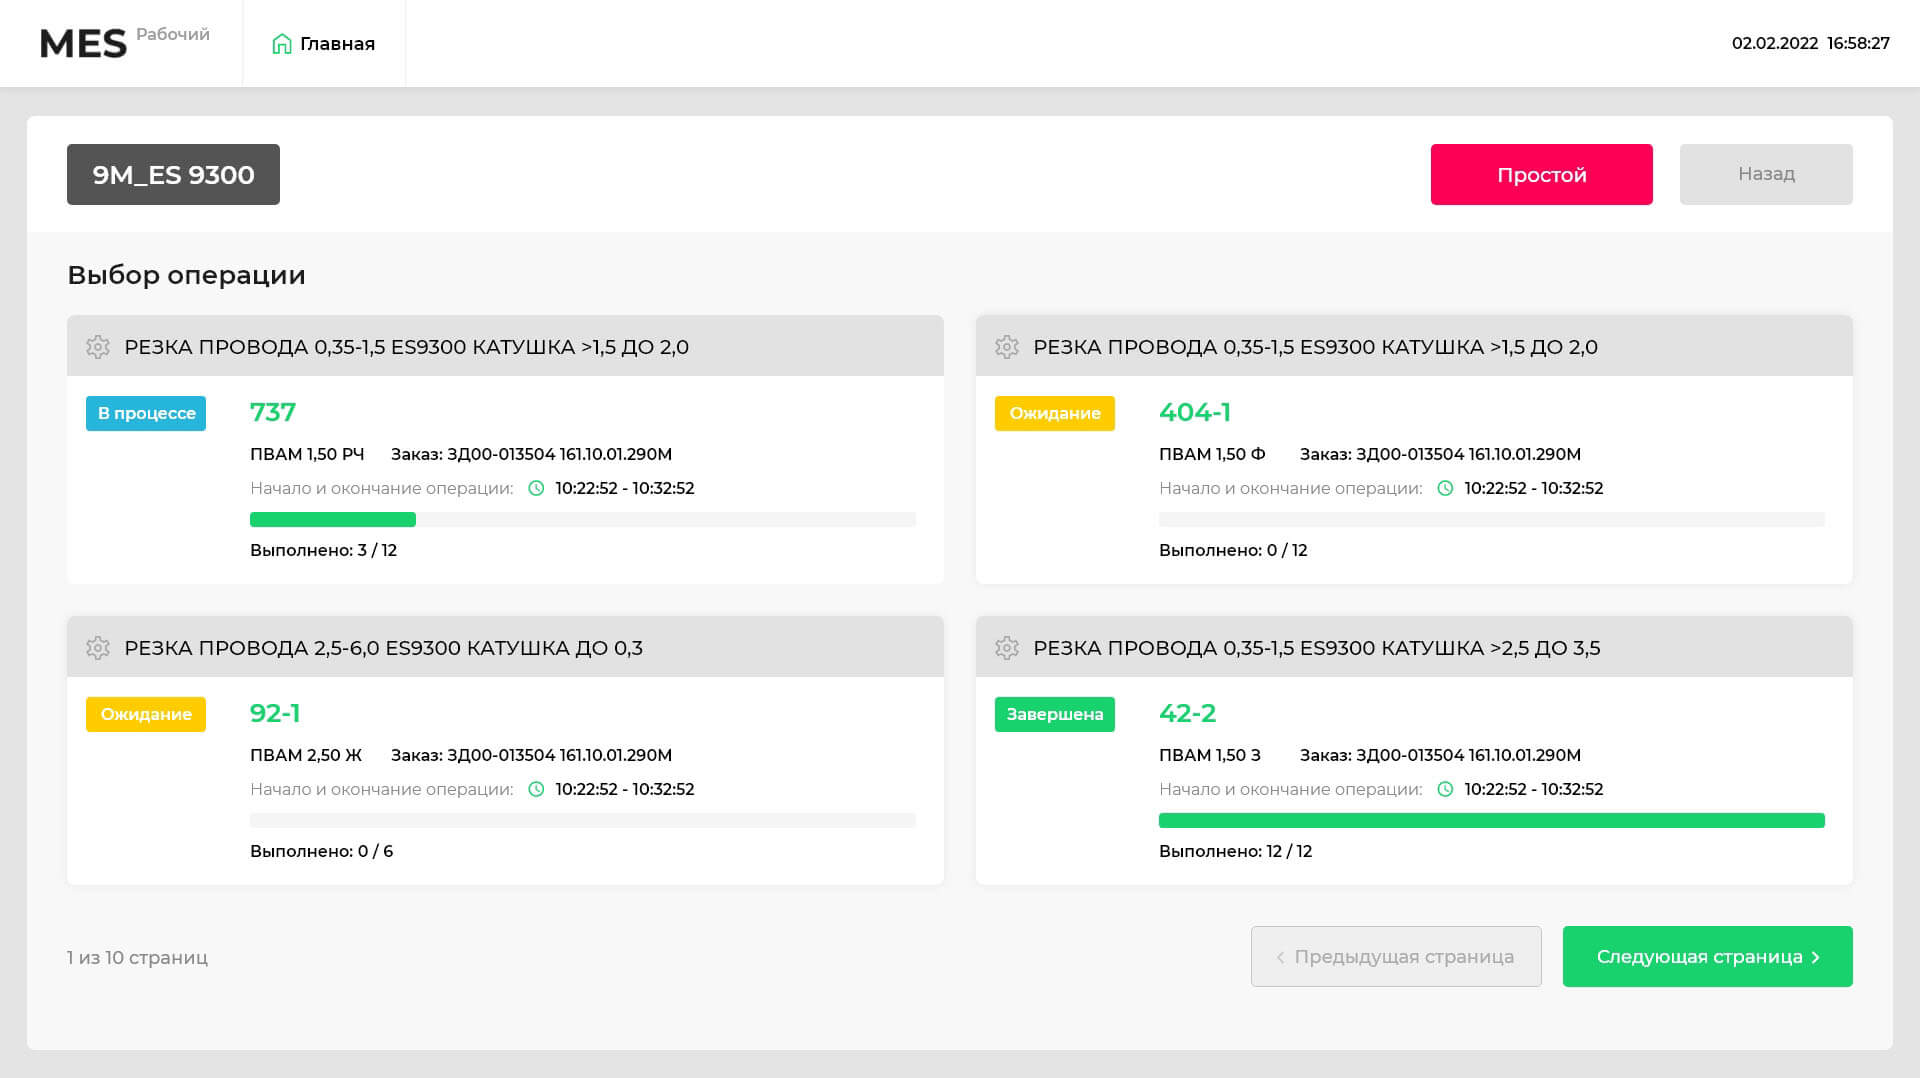Open the Главная tab

pos(324,44)
